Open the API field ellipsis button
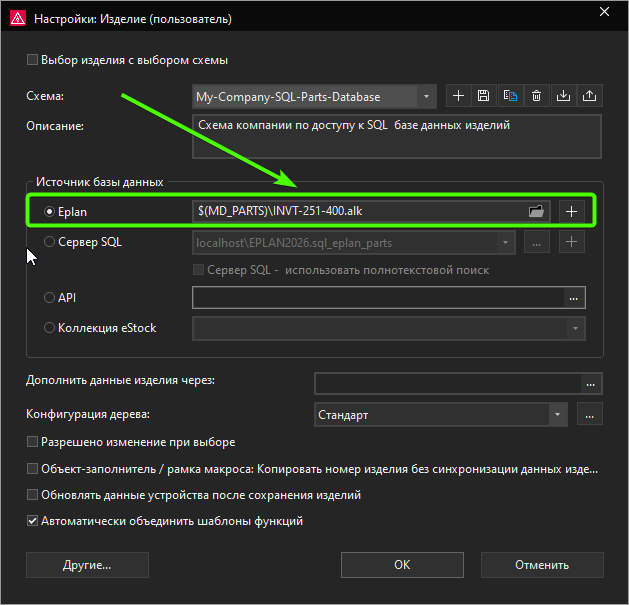The image size is (629, 605). [574, 298]
